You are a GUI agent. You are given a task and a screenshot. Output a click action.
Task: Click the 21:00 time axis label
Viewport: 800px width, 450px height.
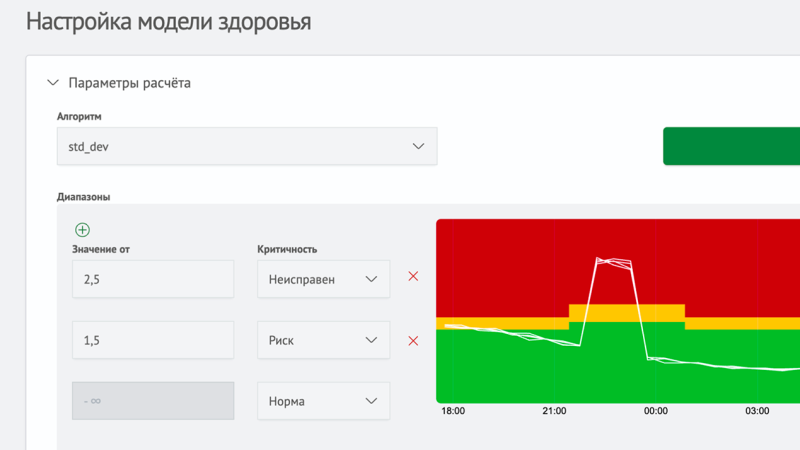pos(554,411)
